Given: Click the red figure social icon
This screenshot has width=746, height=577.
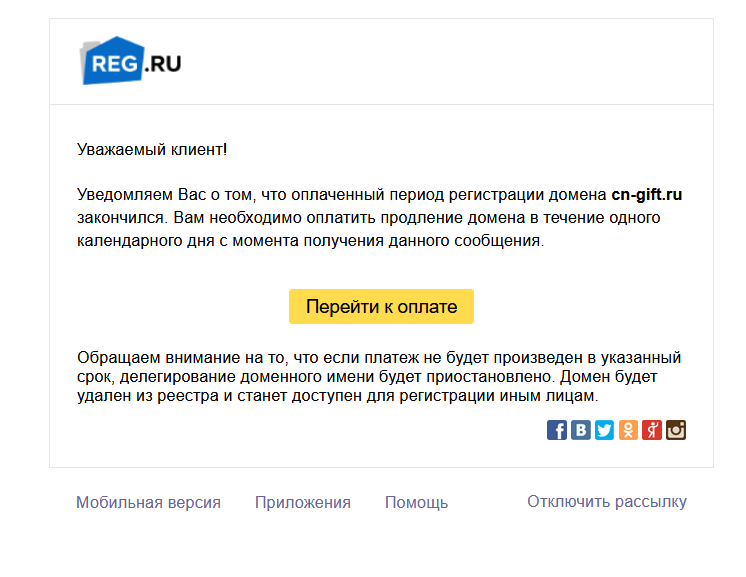Looking at the screenshot, I should tap(652, 430).
